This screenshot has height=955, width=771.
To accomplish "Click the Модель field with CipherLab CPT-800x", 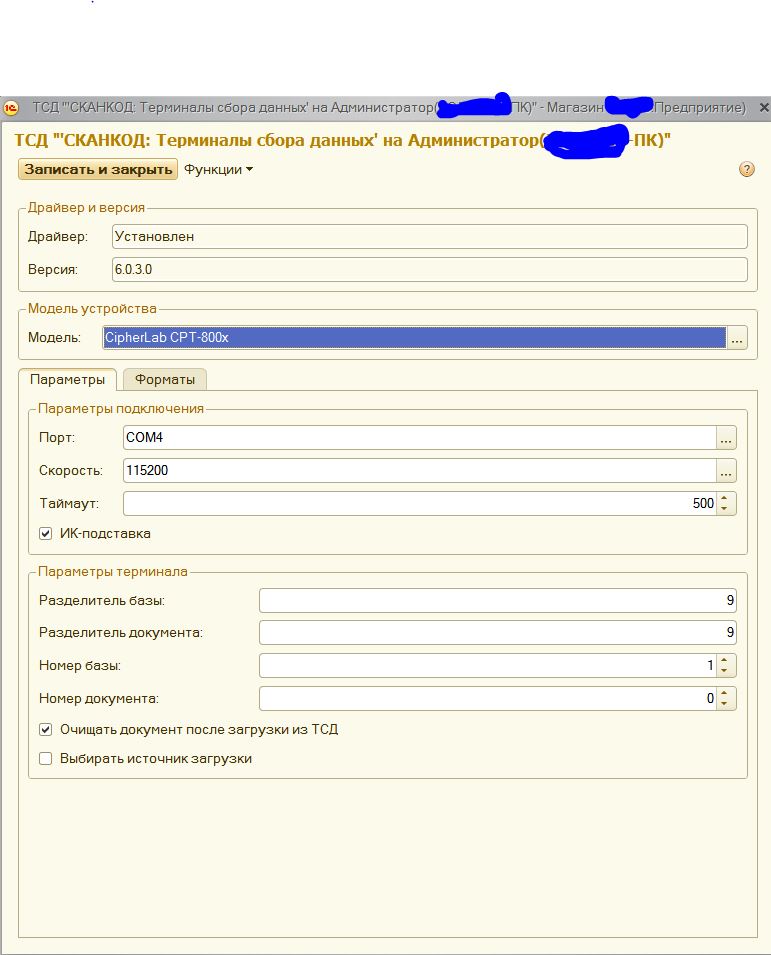I will pyautogui.click(x=414, y=338).
